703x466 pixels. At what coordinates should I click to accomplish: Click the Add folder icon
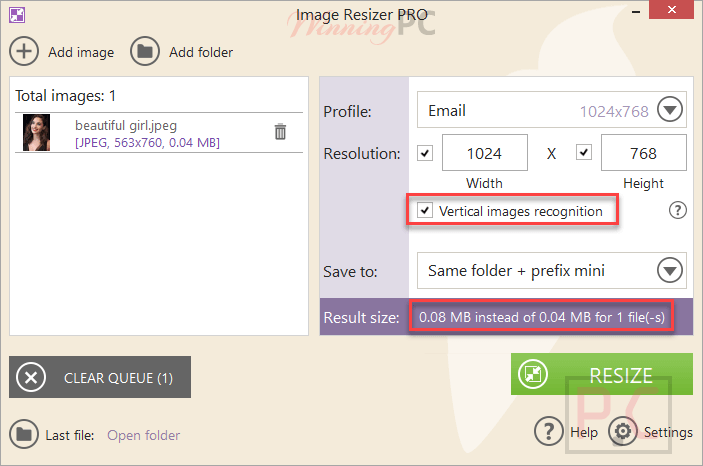(145, 51)
